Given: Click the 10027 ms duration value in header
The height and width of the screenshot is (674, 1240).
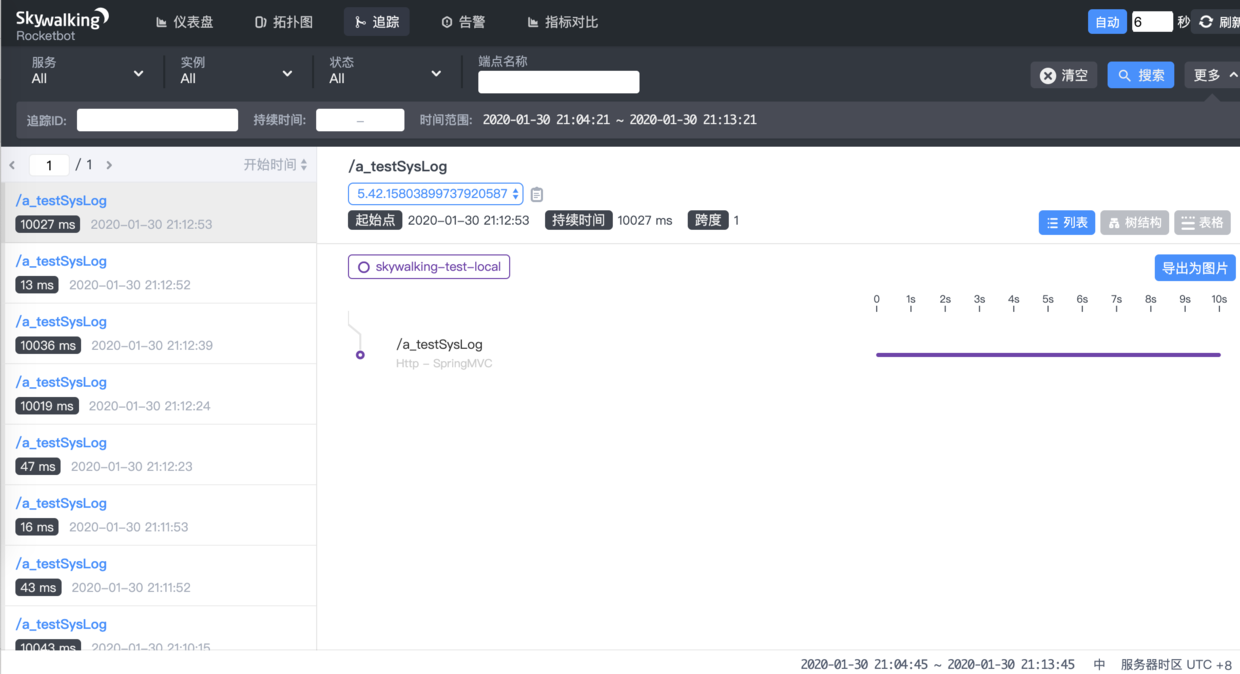Looking at the screenshot, I should point(645,220).
